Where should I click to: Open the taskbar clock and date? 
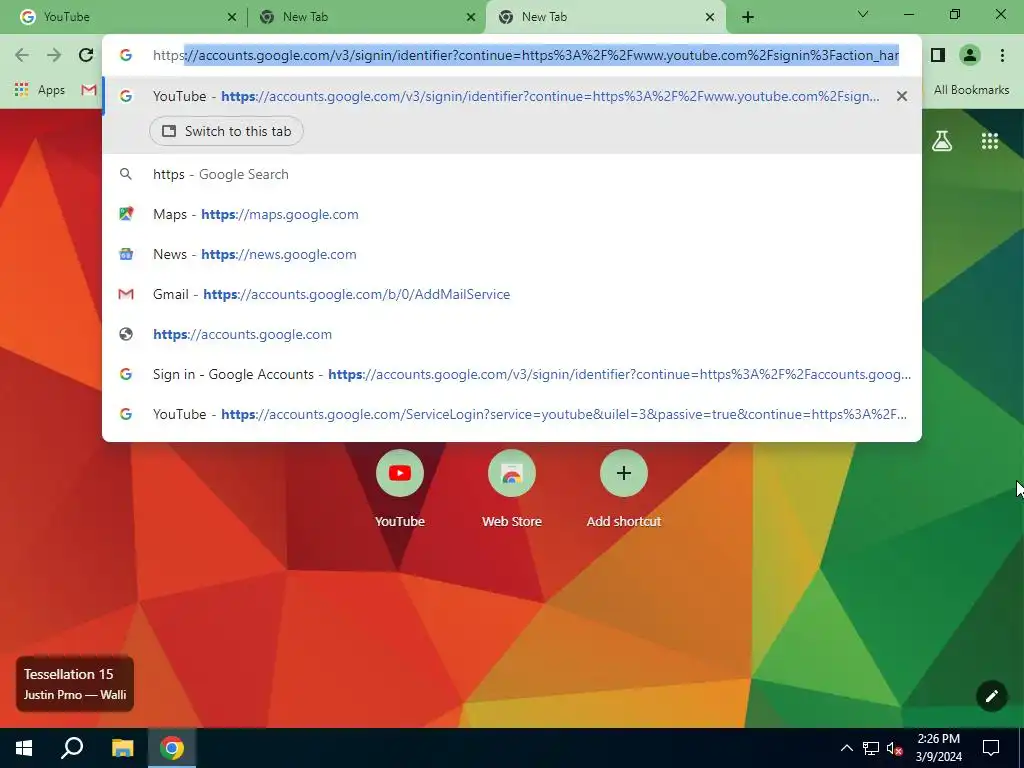[938, 748]
